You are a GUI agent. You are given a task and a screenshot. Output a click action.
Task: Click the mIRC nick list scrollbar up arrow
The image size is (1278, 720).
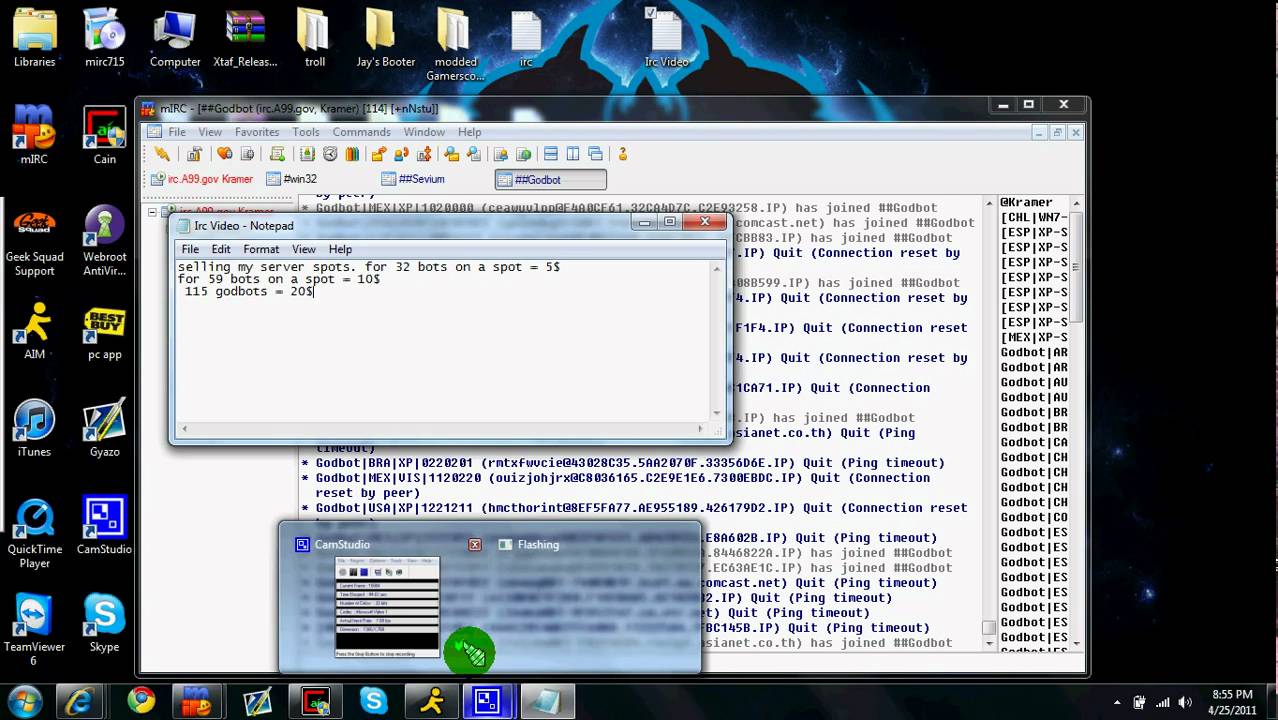point(1075,203)
